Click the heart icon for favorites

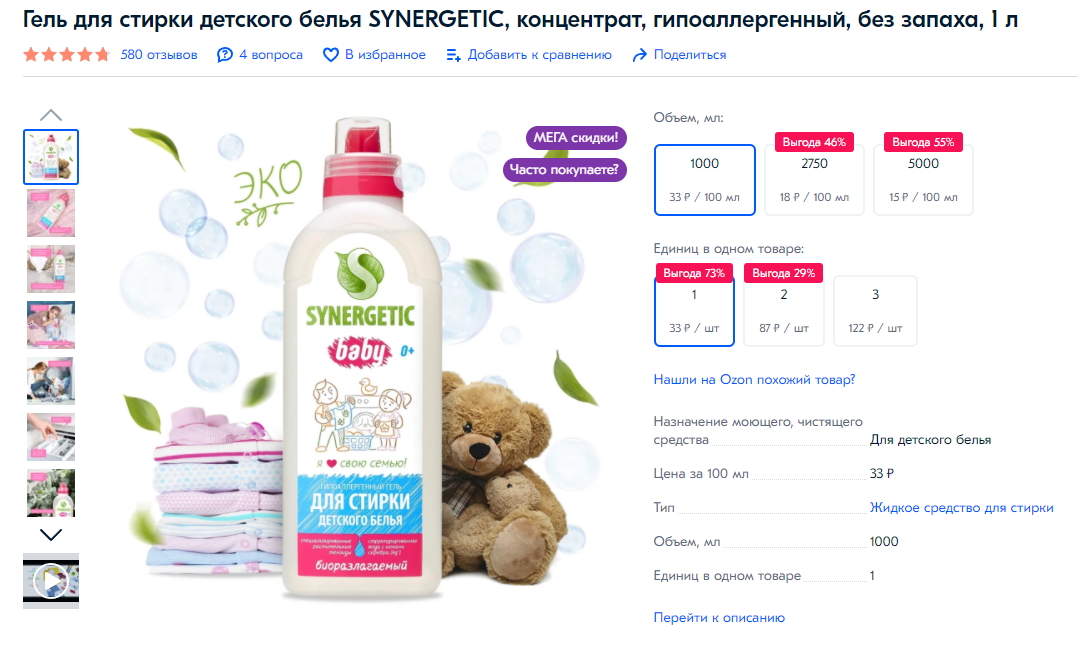[331, 55]
